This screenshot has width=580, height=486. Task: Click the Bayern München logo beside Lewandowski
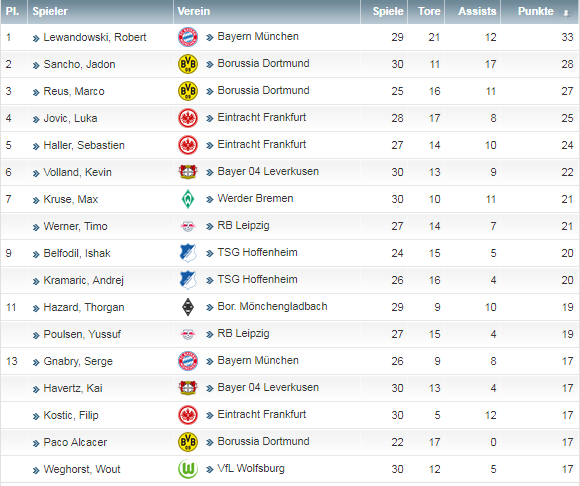point(188,37)
